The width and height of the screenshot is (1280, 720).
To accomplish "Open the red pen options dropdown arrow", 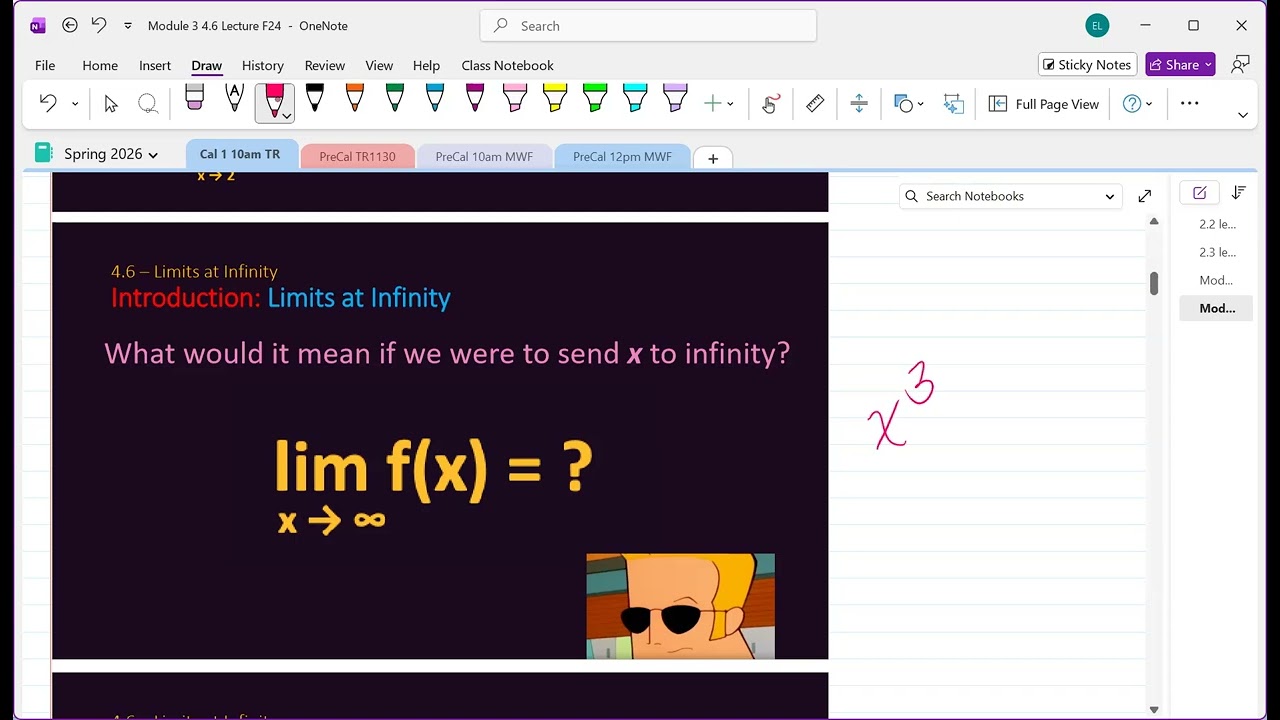I will point(287,116).
